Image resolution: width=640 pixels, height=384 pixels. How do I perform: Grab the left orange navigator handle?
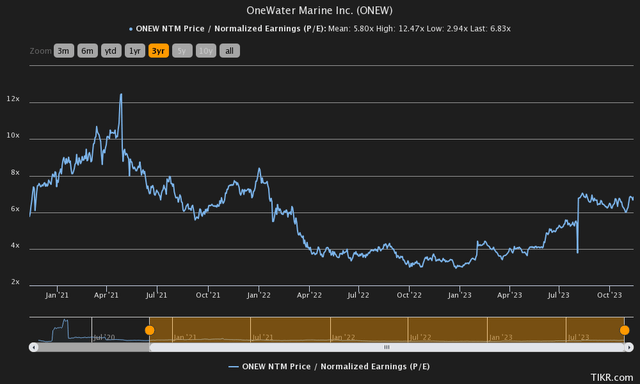[150, 330]
